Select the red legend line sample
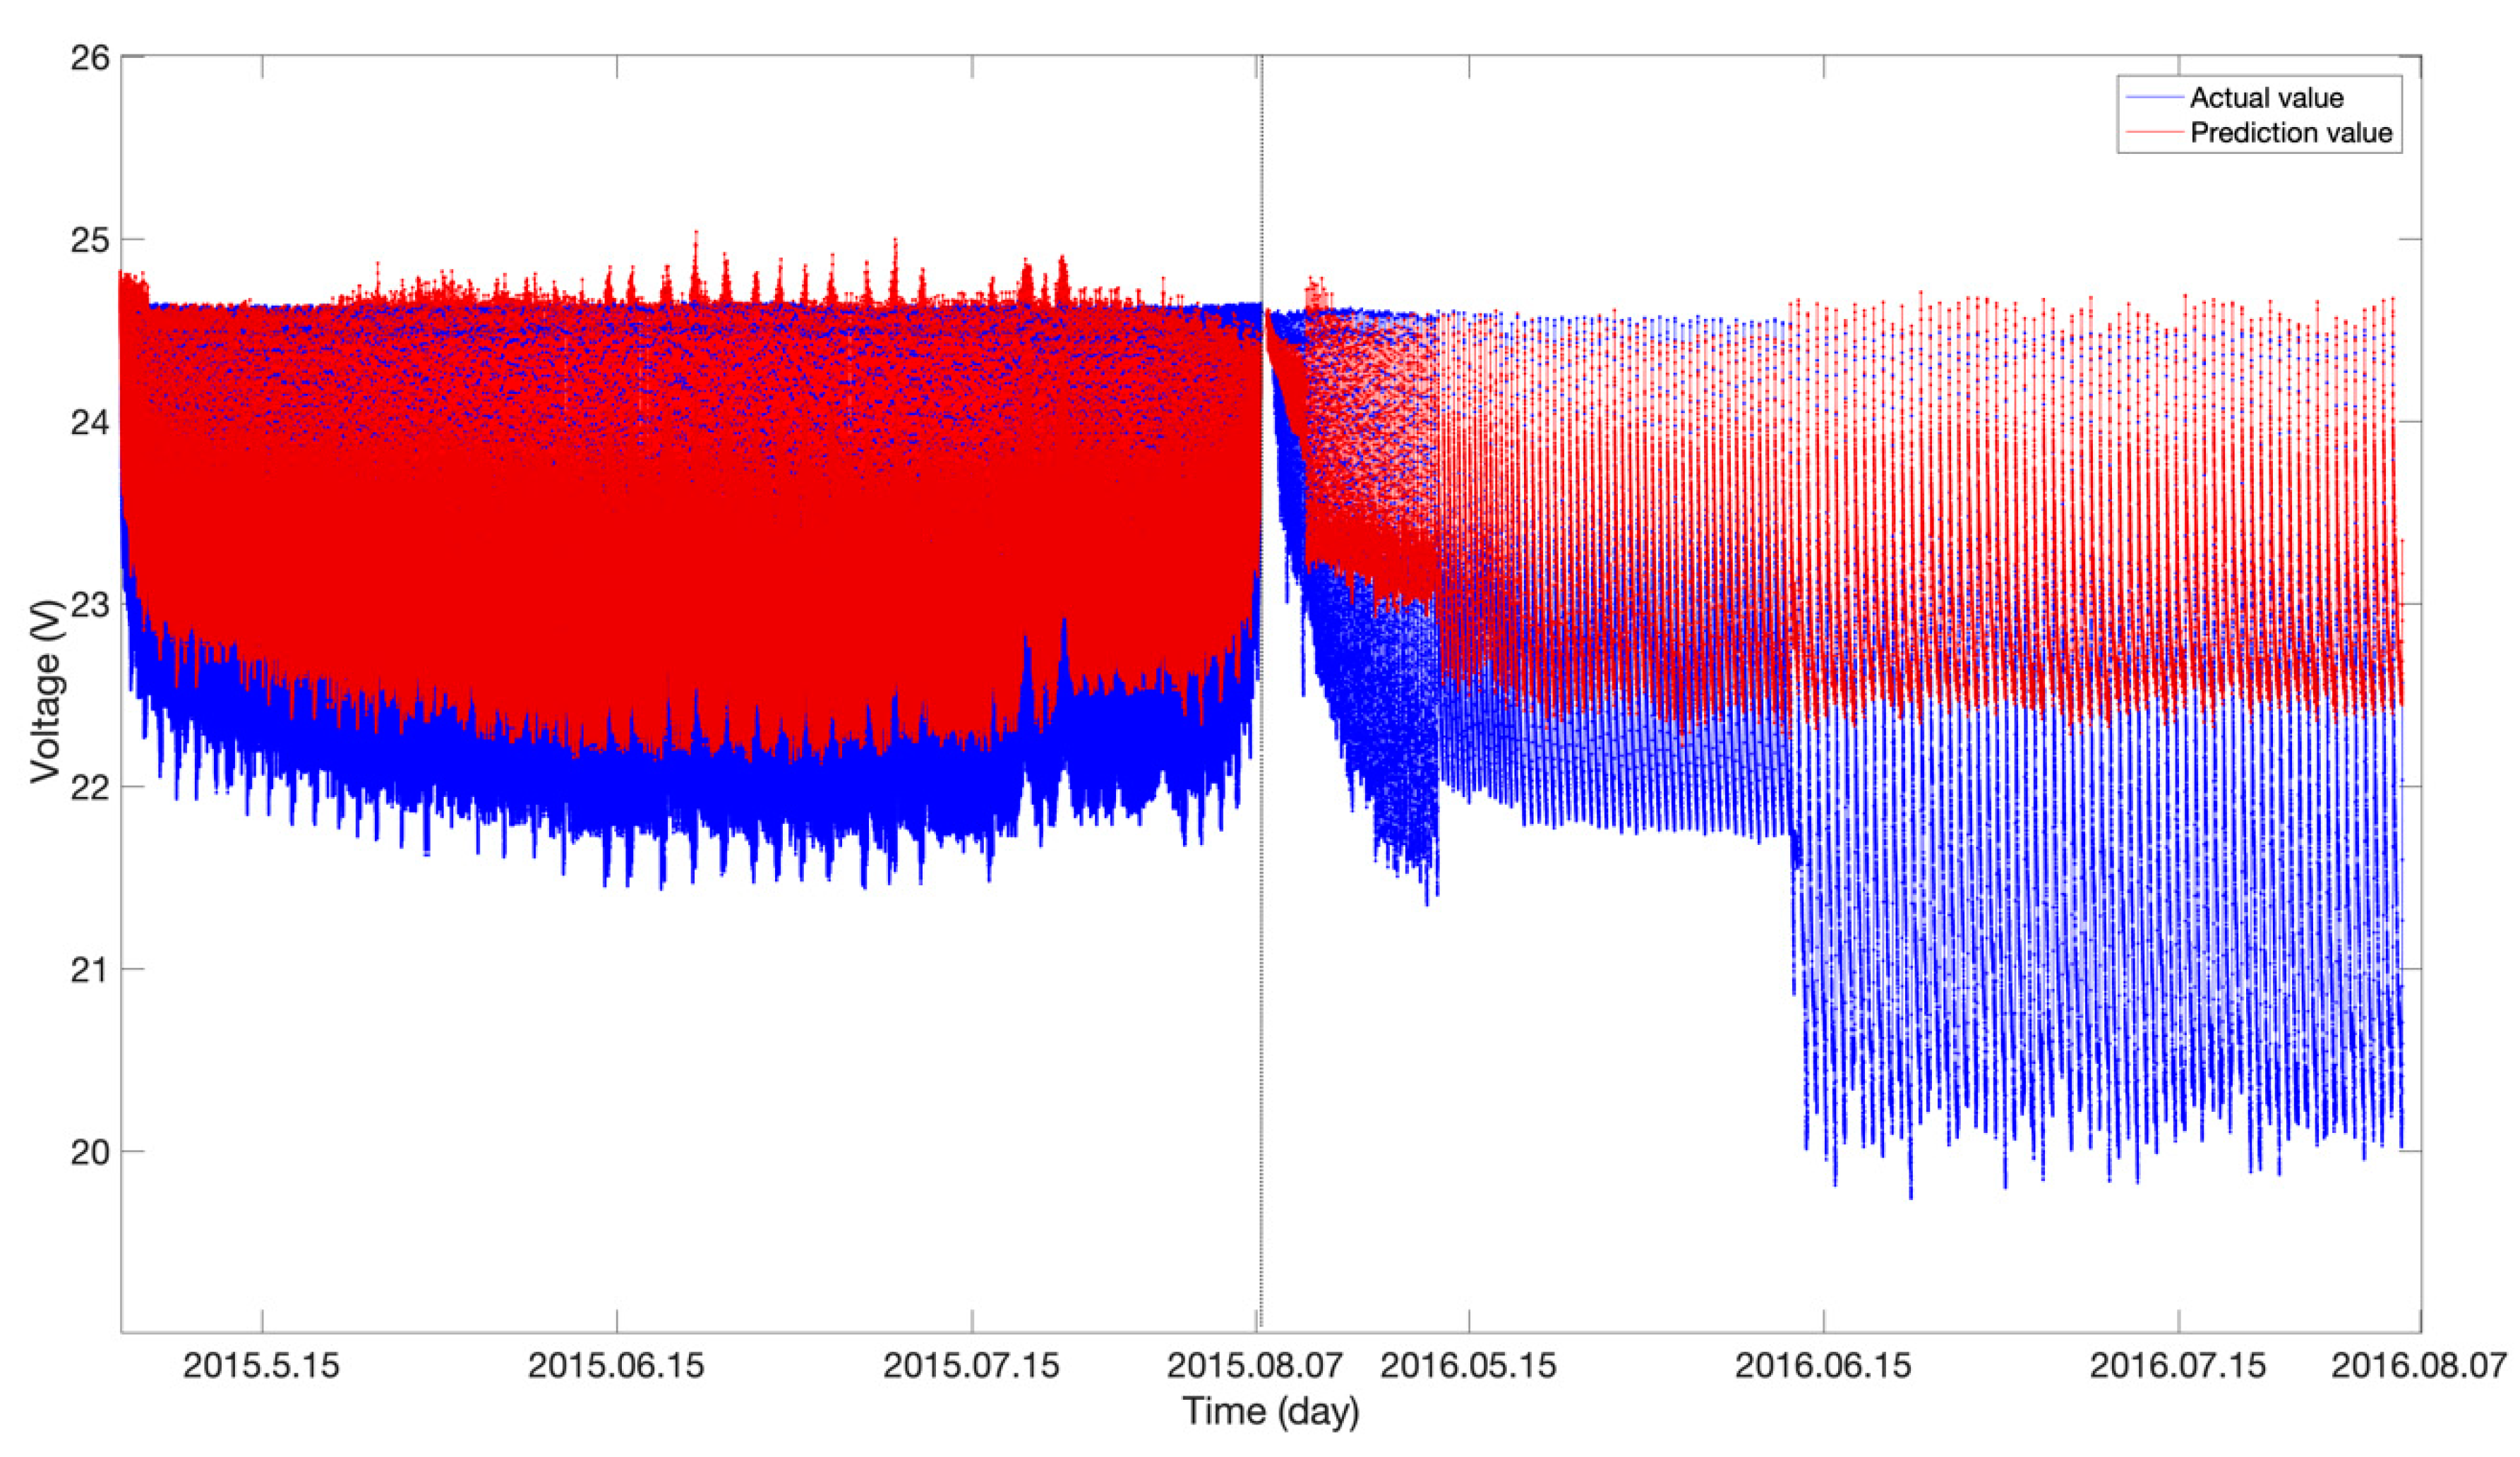 pos(2155,133)
